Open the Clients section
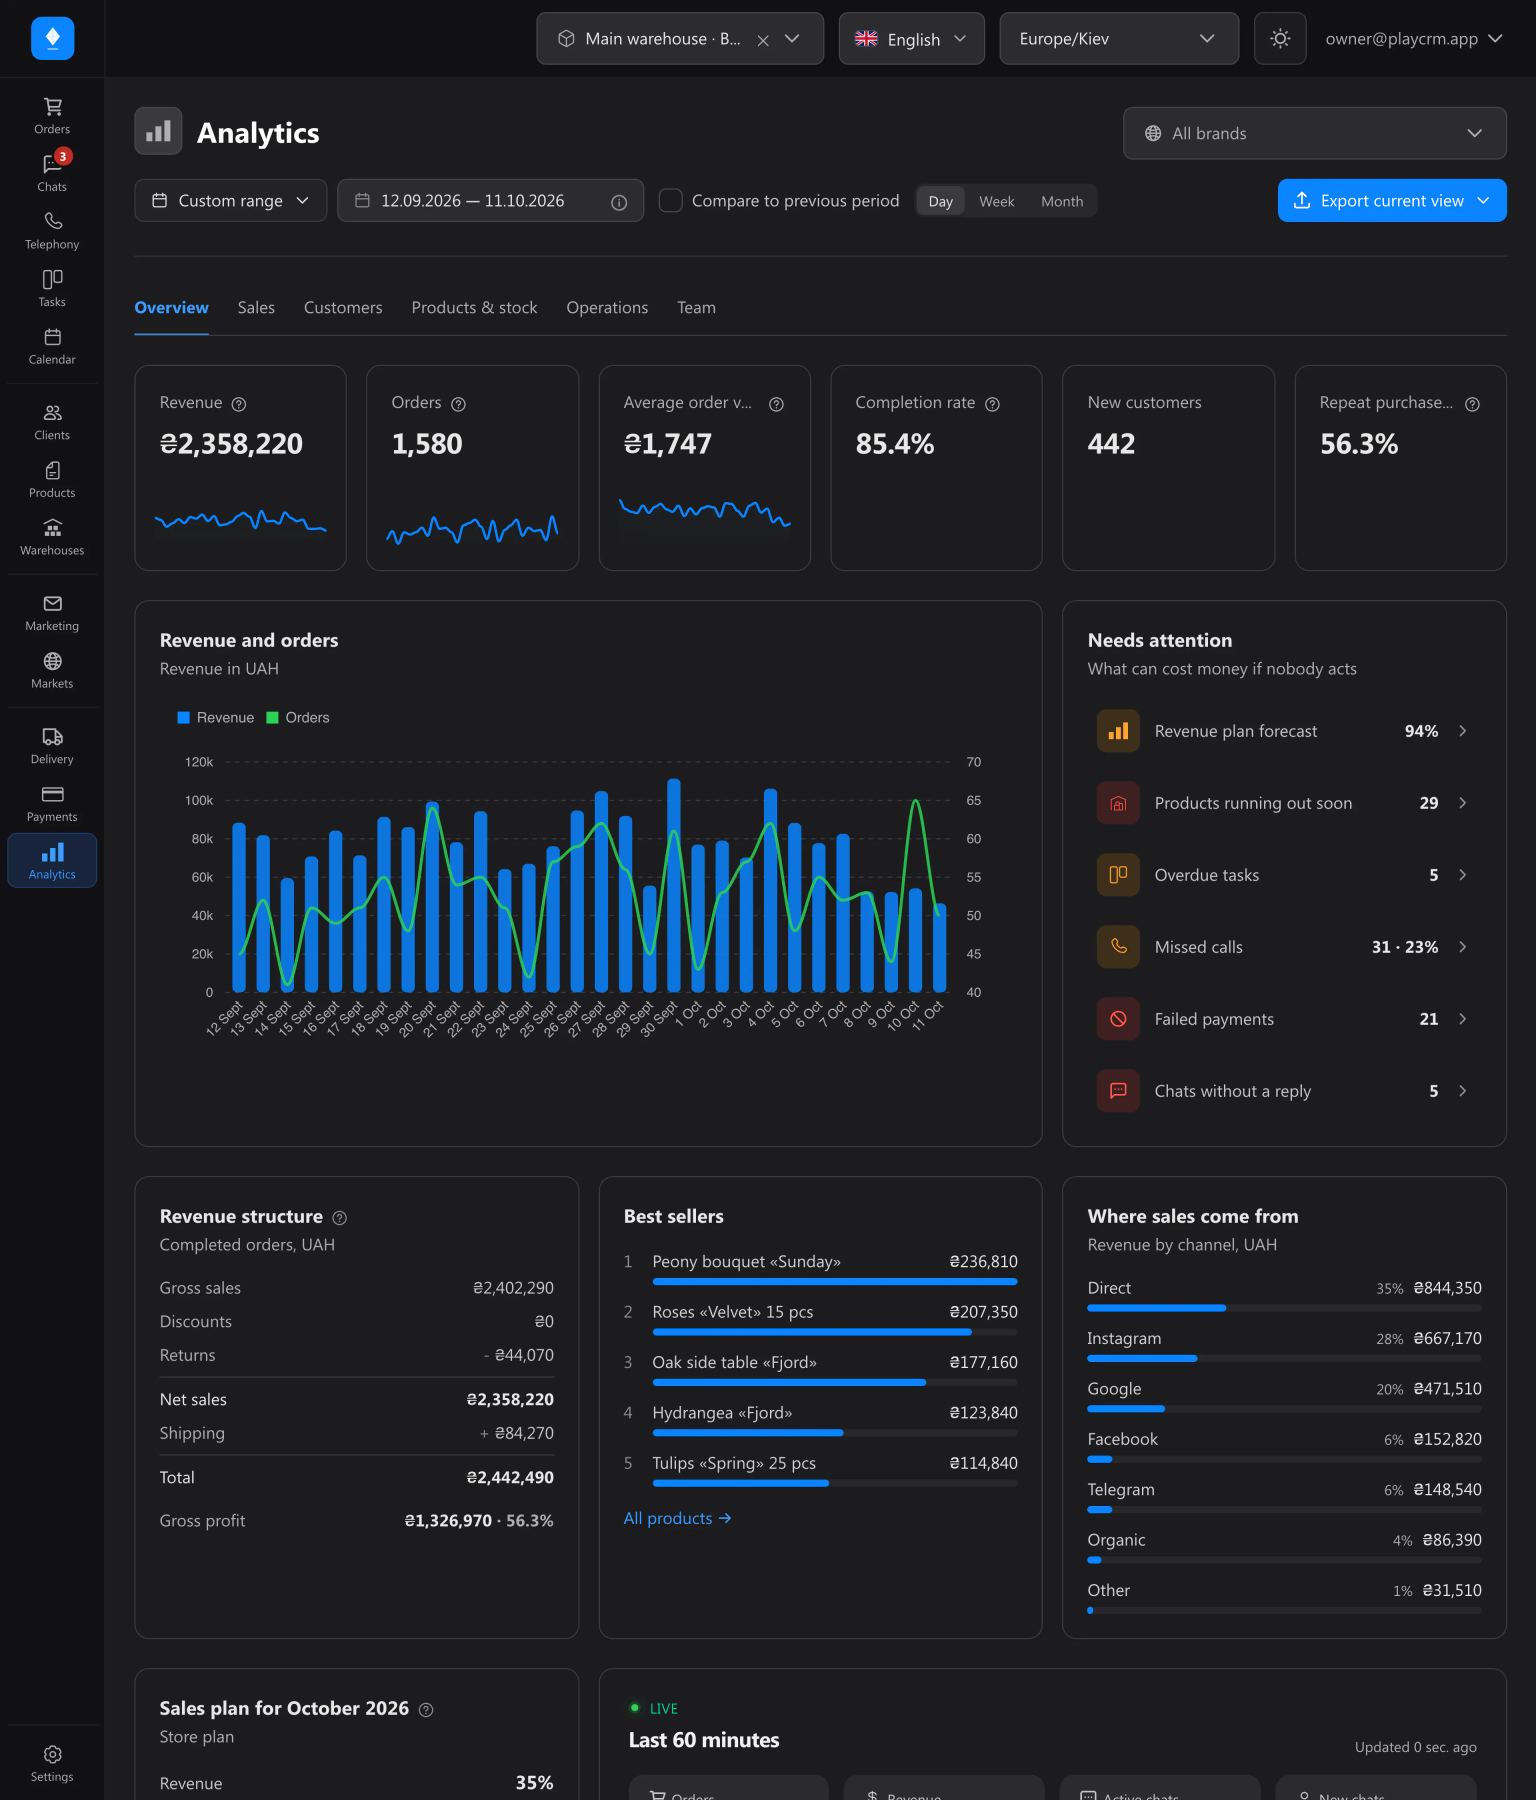This screenshot has height=1800, width=1536. tap(52, 422)
